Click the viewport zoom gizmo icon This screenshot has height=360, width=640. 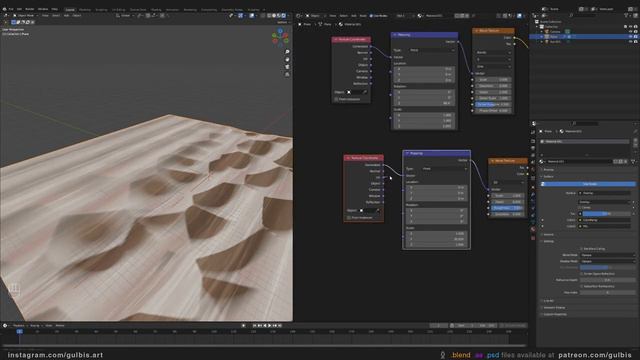coord(287,52)
